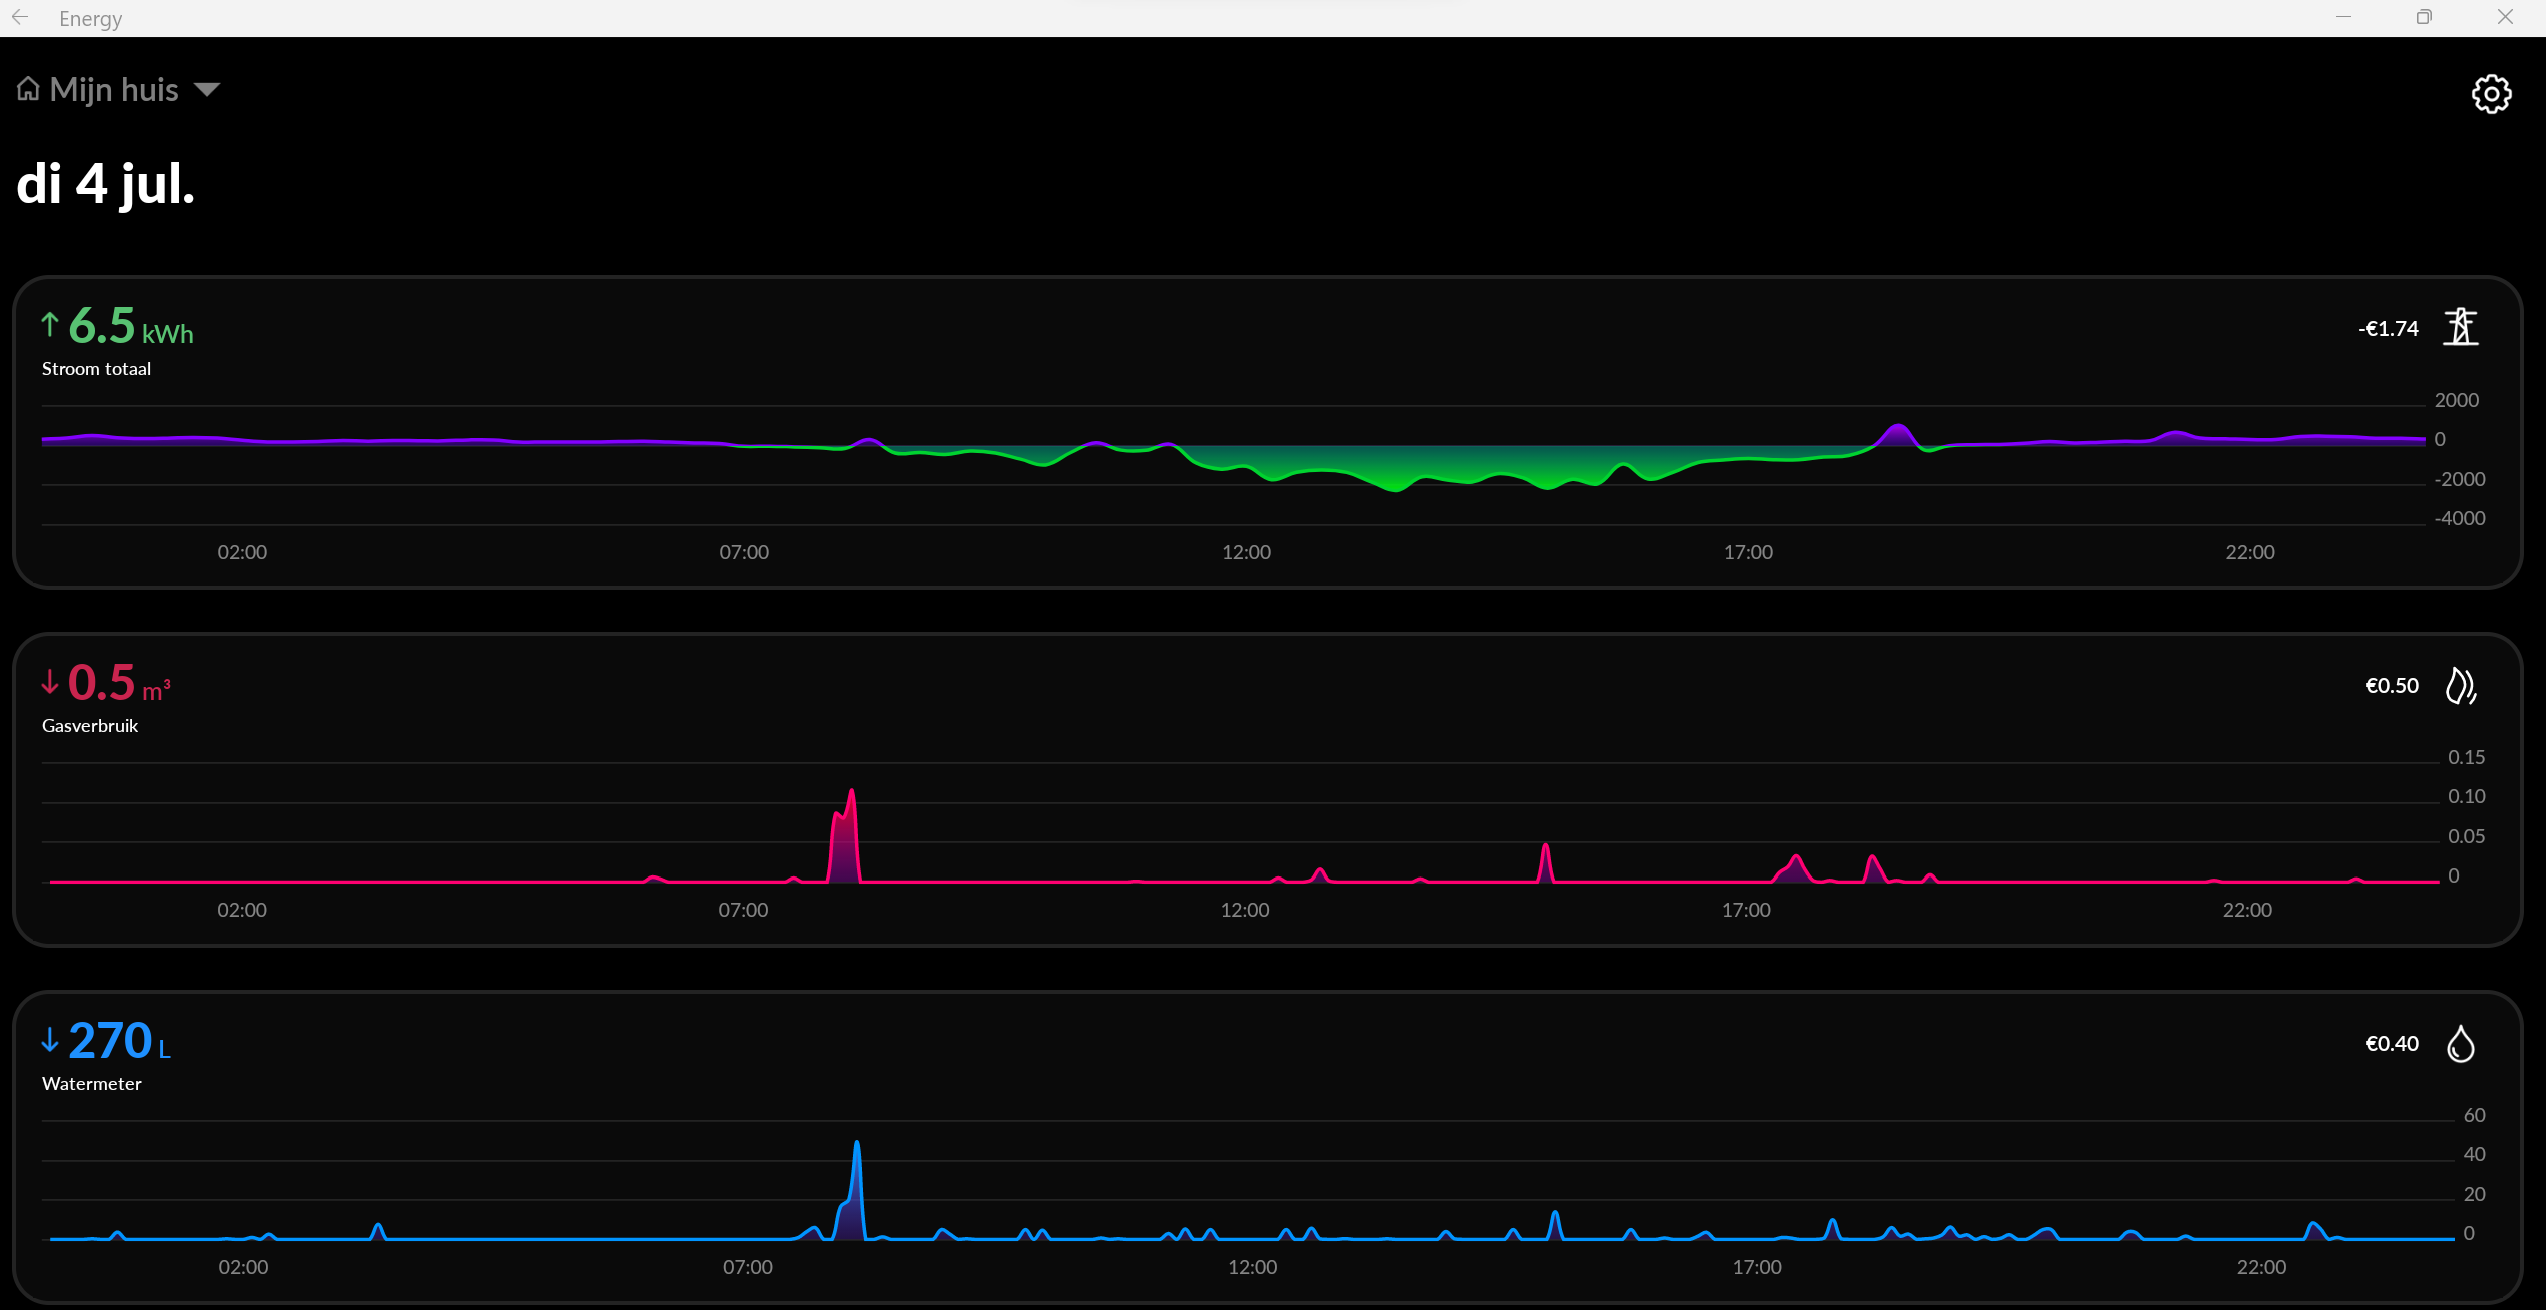Click the gas flame icon
Viewport: 2546px width, 1310px height.
tap(2460, 686)
